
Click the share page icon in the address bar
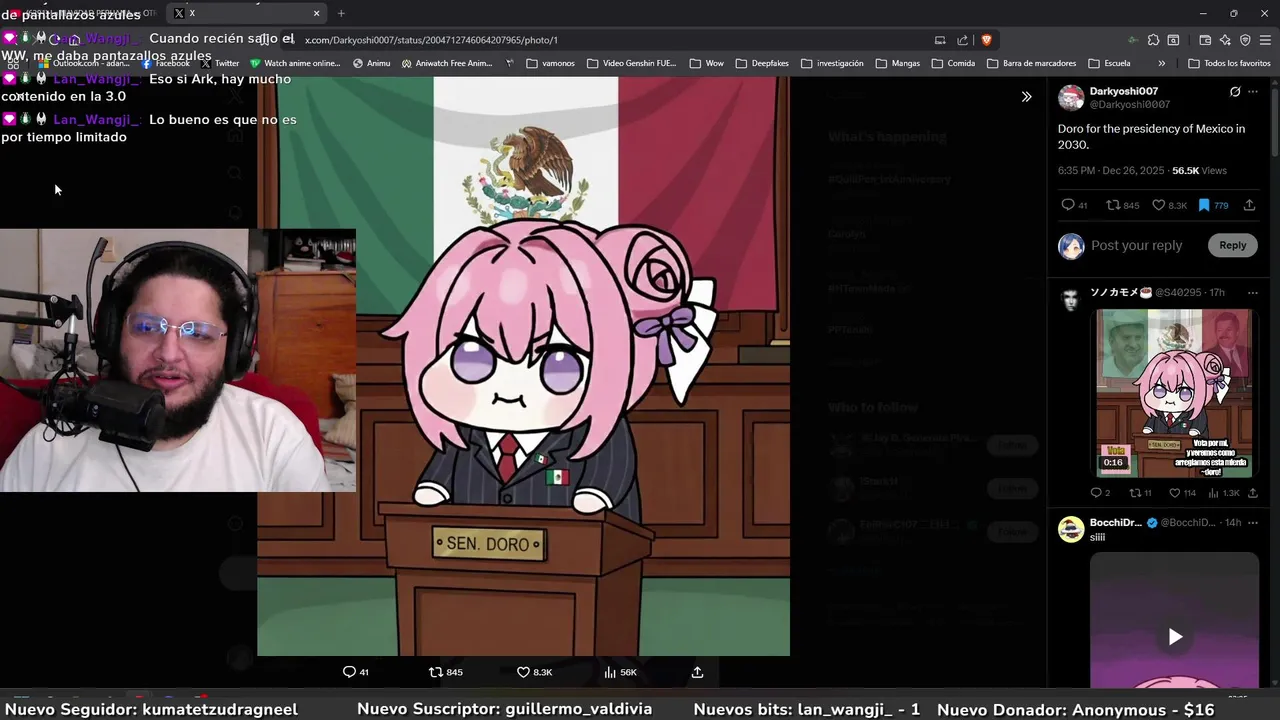pos(962,40)
